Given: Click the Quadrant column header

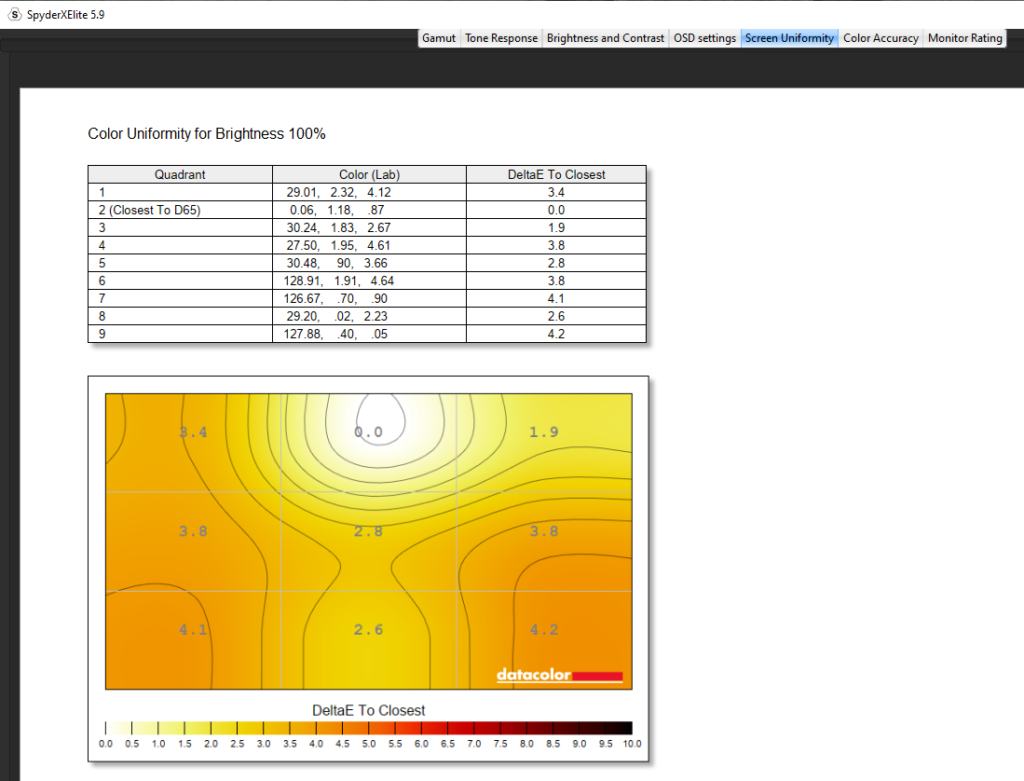Looking at the screenshot, I should (180, 174).
